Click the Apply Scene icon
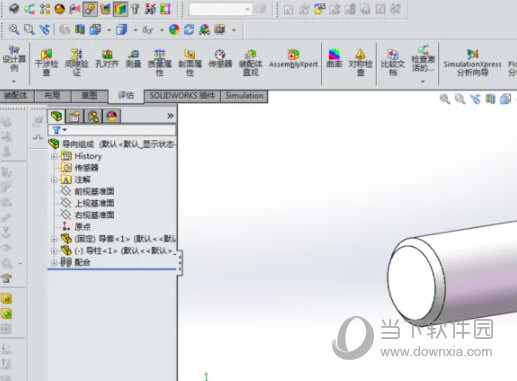517x381 pixels. [x=204, y=30]
